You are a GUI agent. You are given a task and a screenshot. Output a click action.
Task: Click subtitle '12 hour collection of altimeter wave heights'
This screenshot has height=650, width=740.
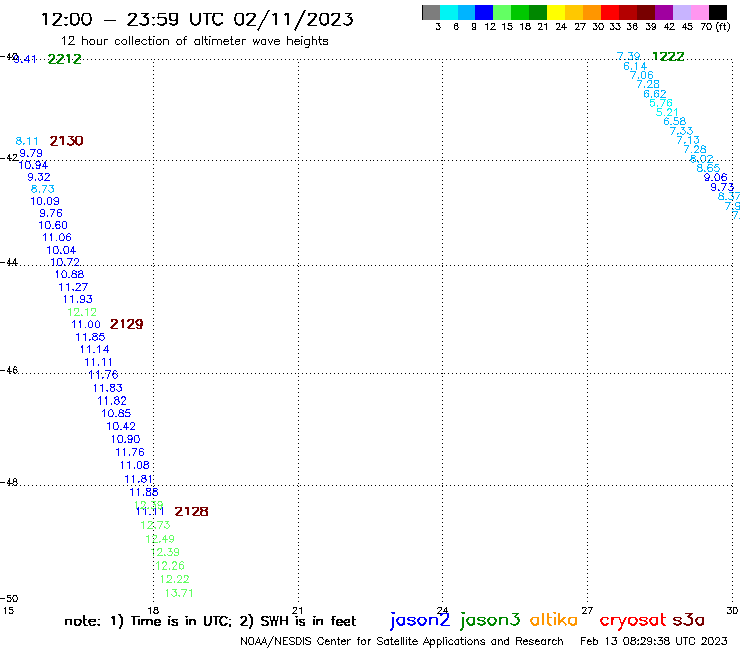(194, 41)
